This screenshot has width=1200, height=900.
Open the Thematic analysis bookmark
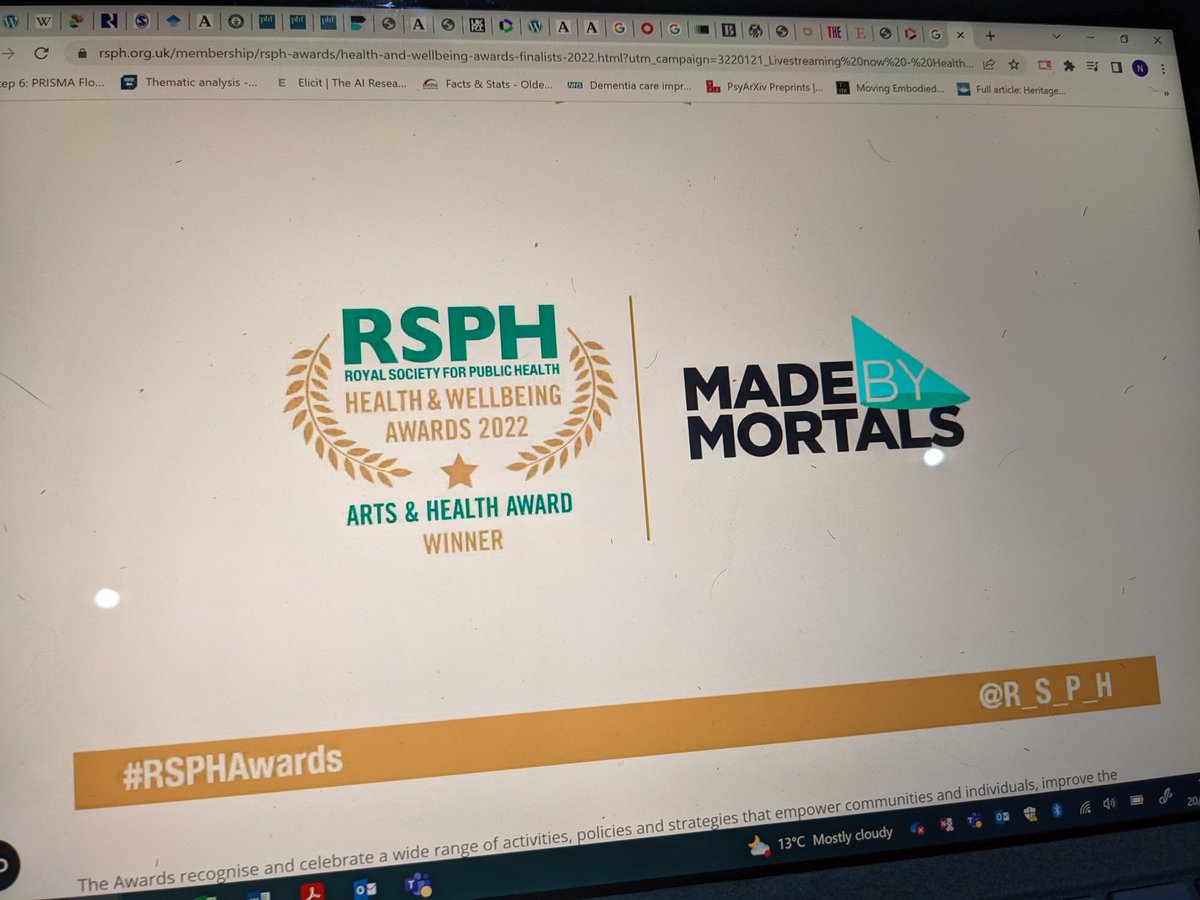click(188, 83)
